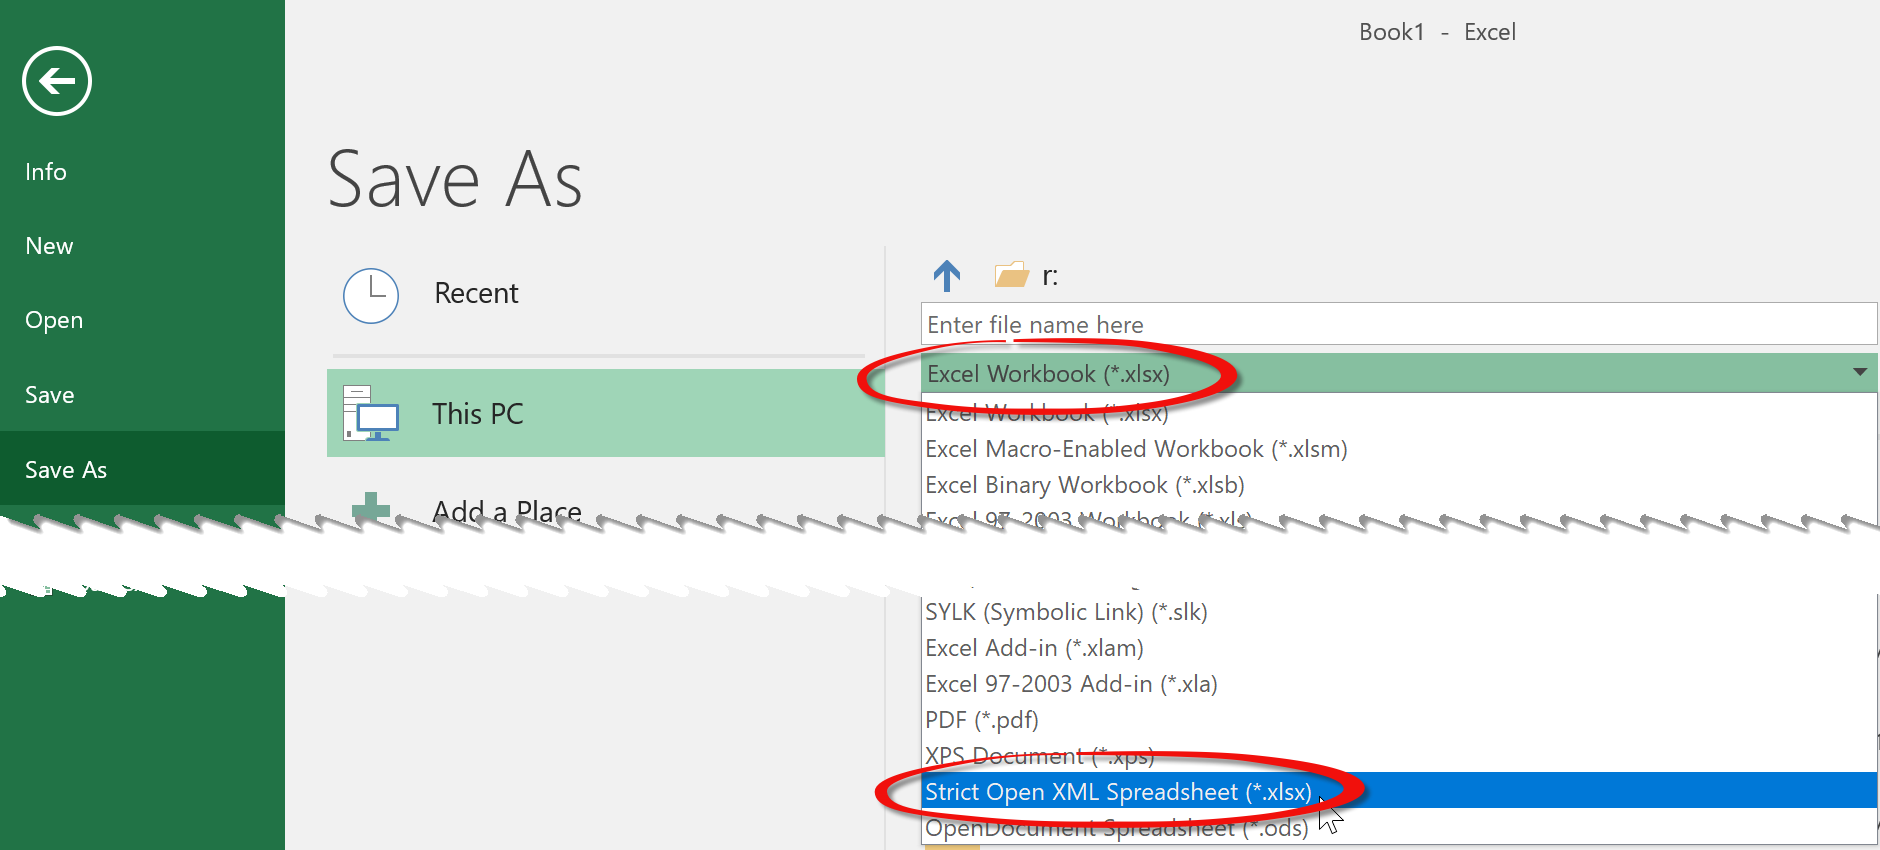Click the folder icon beside r: path
Screen dimensions: 1880x850
click(x=1011, y=275)
